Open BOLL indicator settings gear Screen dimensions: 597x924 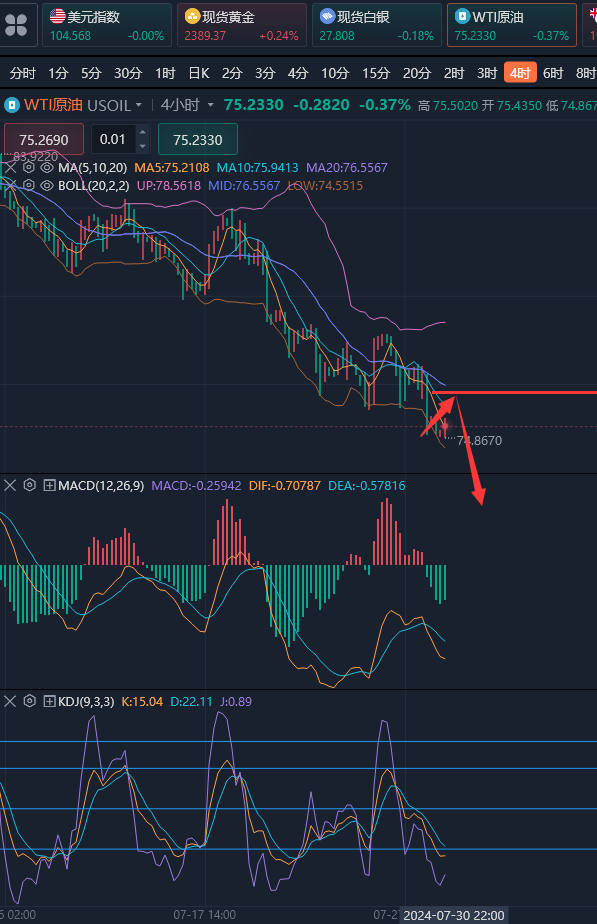[x=28, y=186]
